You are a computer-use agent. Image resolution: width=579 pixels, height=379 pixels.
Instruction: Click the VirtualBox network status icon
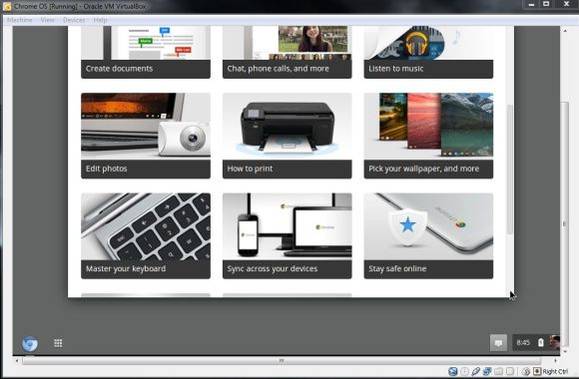[487, 371]
